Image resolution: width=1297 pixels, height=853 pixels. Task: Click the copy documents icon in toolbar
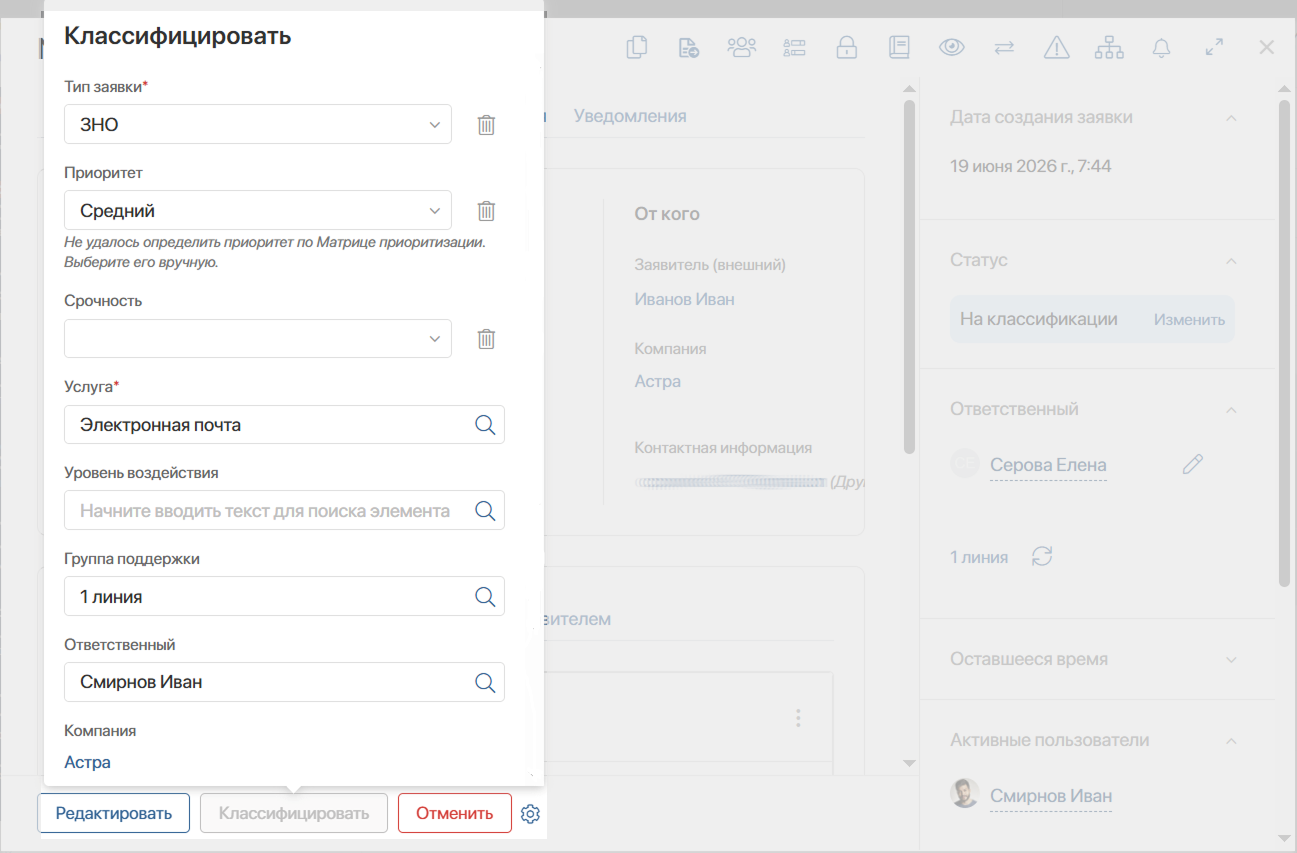636,47
